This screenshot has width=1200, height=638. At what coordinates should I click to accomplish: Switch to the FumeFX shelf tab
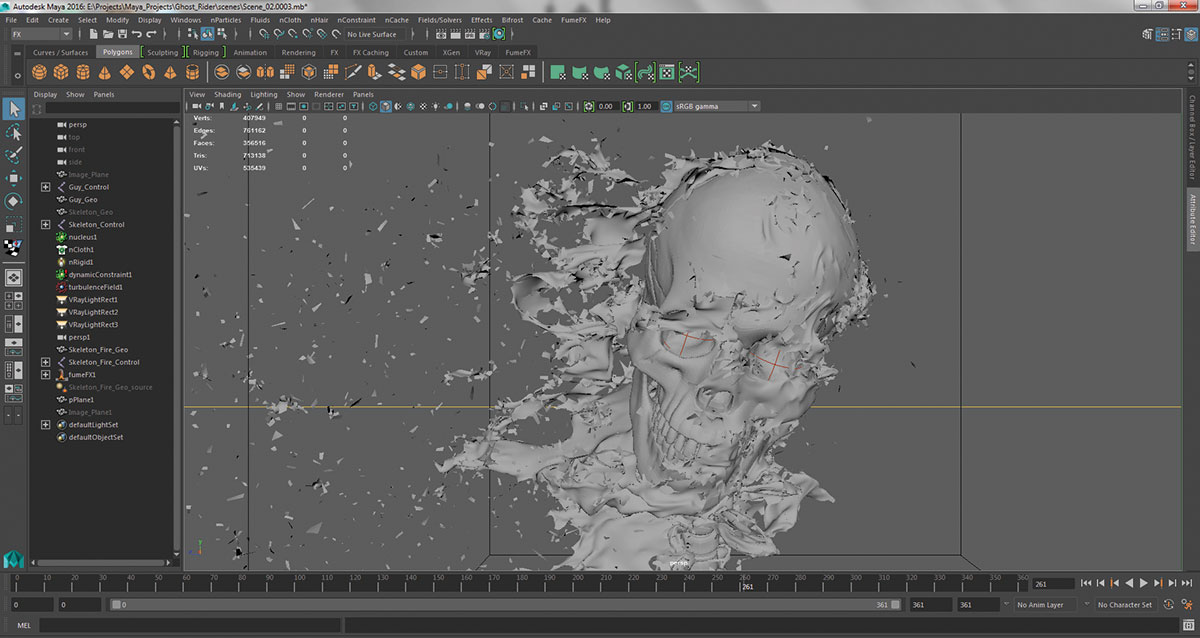coord(519,52)
